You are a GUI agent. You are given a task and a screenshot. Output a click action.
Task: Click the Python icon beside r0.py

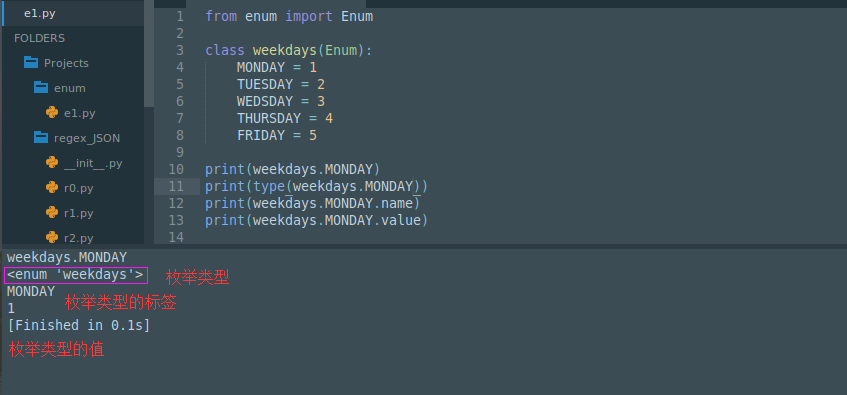52,188
